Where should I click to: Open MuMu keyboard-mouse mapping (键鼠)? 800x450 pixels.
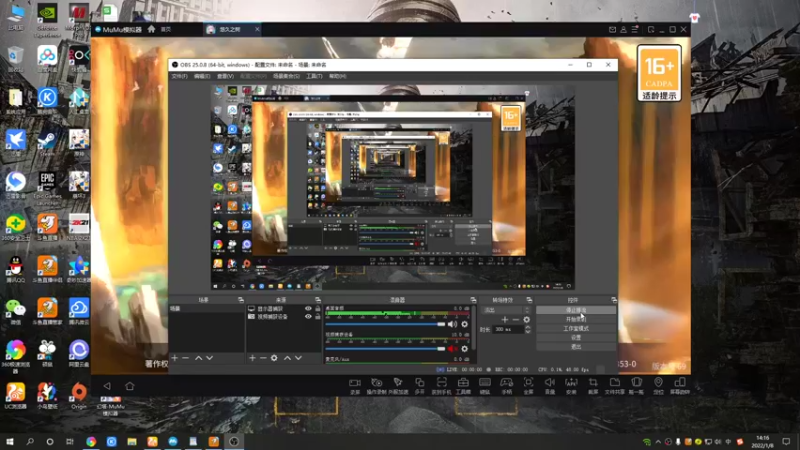tap(485, 386)
